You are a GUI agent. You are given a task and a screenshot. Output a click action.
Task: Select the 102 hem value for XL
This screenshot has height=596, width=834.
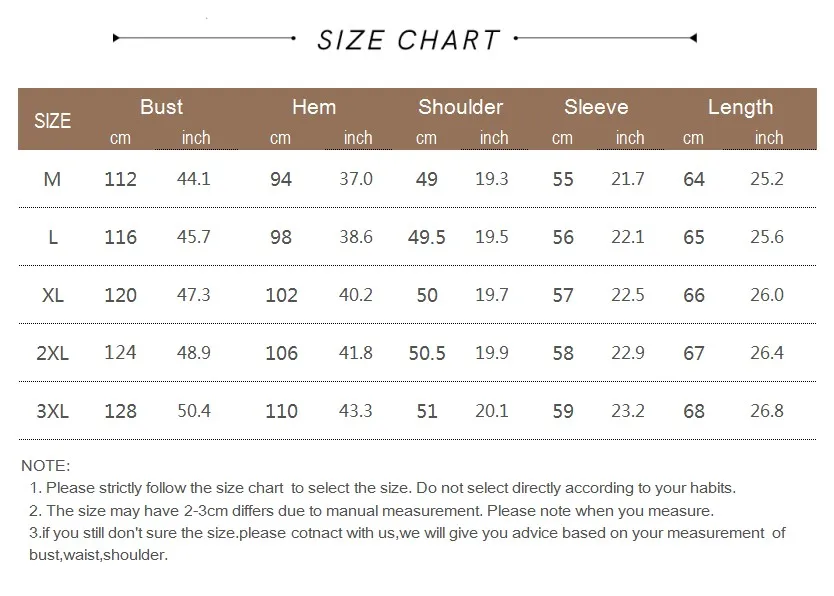tap(282, 295)
